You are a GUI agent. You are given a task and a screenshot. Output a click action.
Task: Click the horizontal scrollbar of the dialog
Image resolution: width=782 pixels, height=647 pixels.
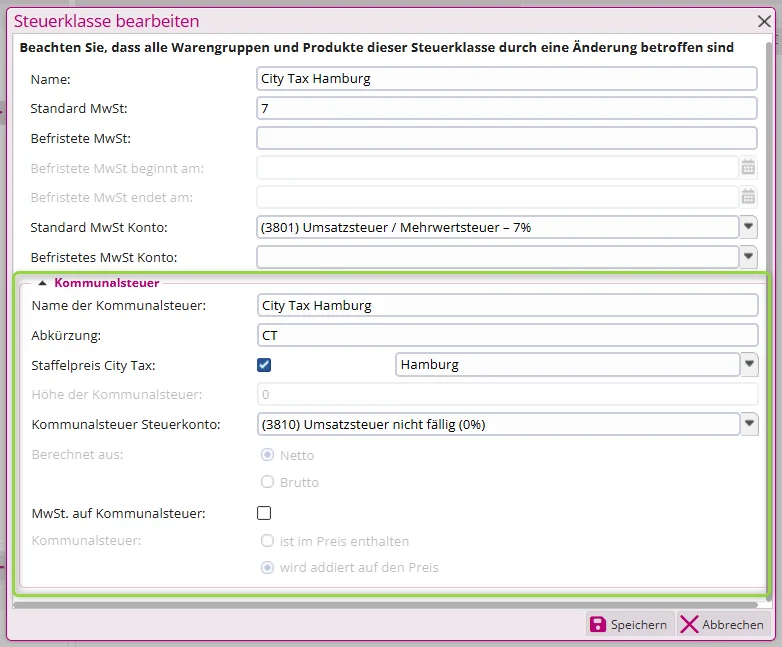pos(385,605)
